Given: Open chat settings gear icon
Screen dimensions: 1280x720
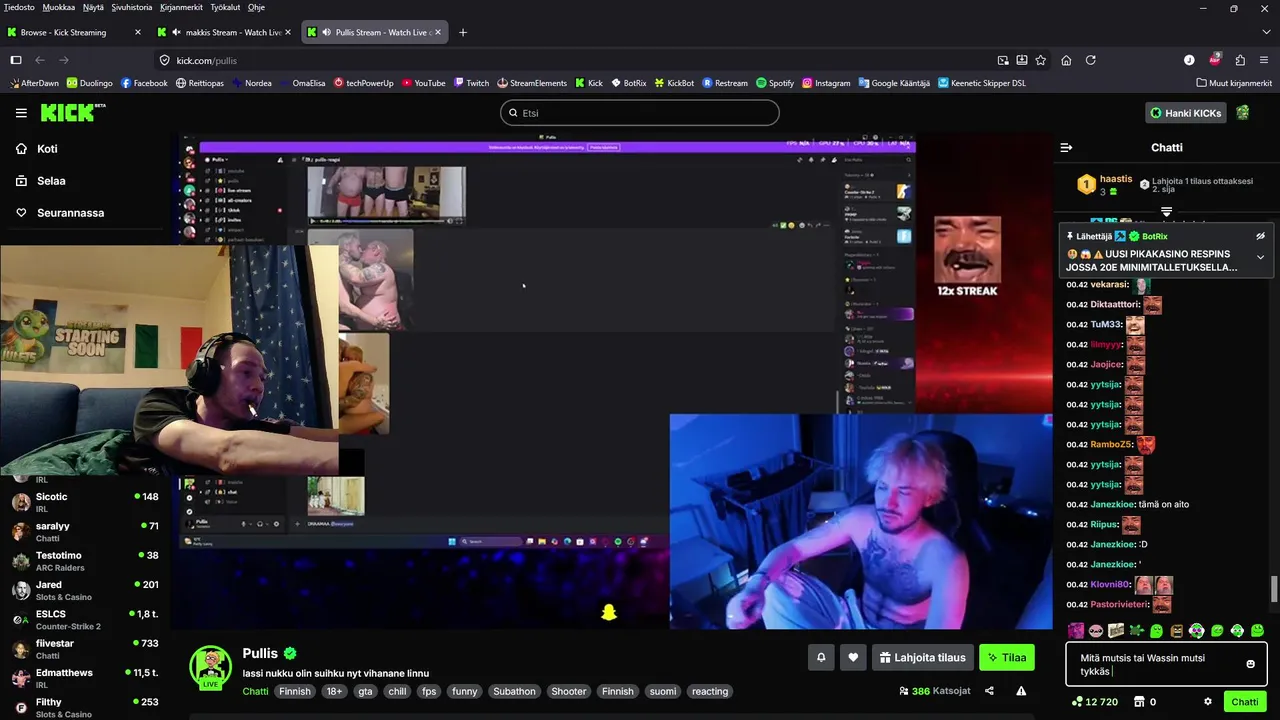Looking at the screenshot, I should (1208, 702).
